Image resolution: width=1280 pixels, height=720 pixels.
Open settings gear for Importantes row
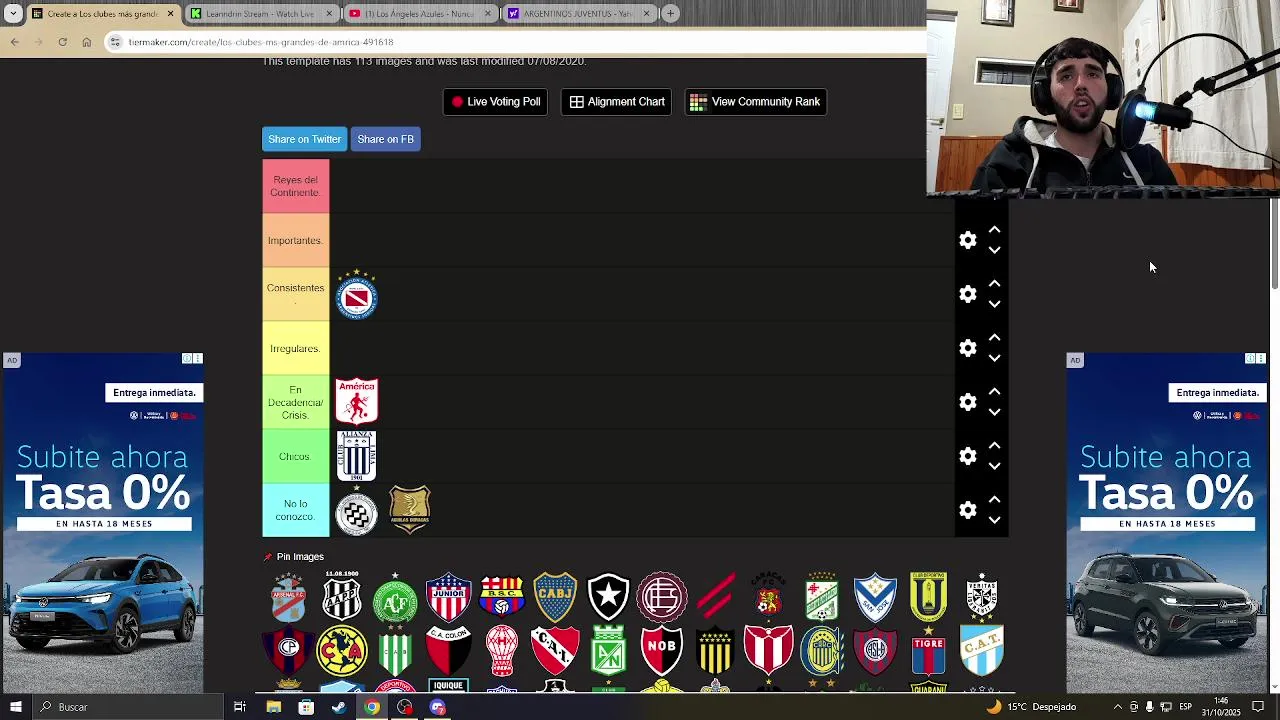point(968,240)
